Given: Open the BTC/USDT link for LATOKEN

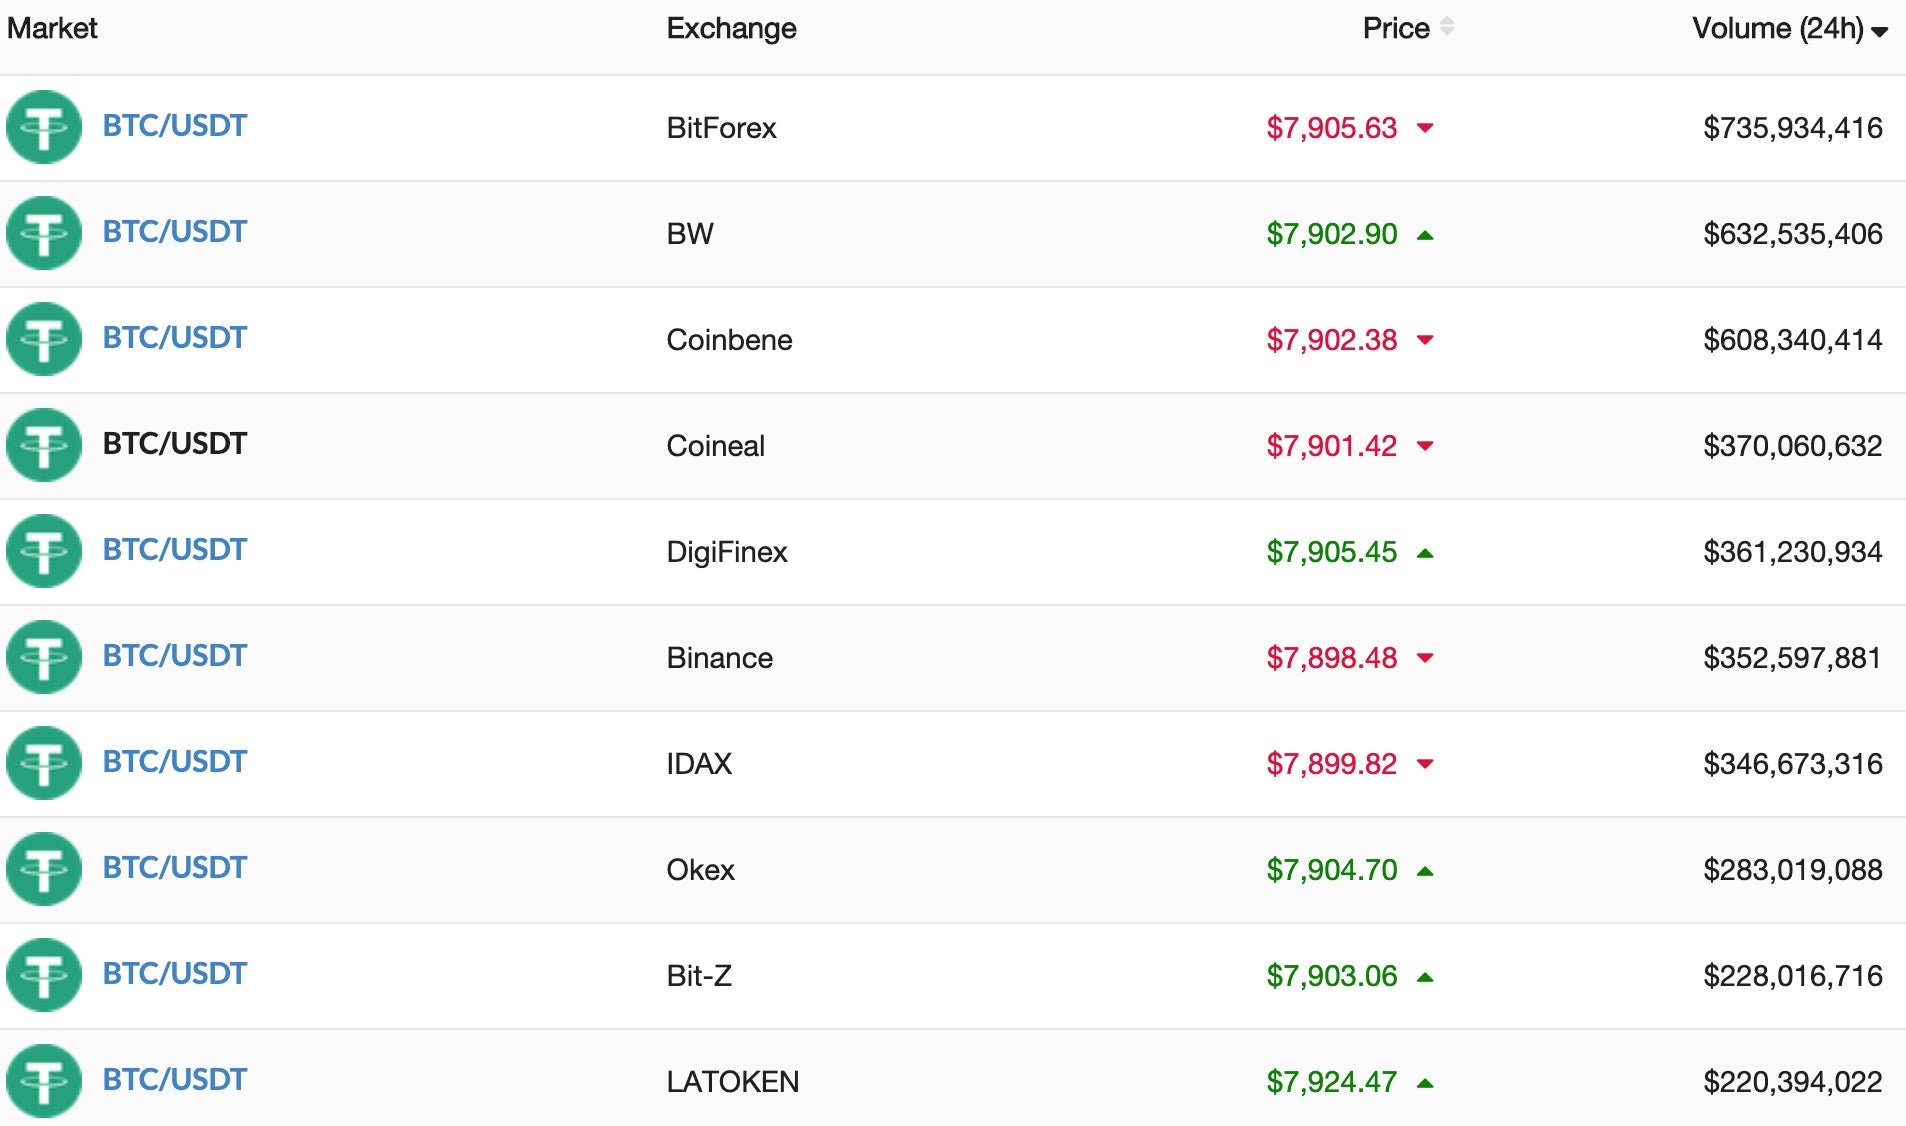Looking at the screenshot, I should pyautogui.click(x=174, y=1080).
